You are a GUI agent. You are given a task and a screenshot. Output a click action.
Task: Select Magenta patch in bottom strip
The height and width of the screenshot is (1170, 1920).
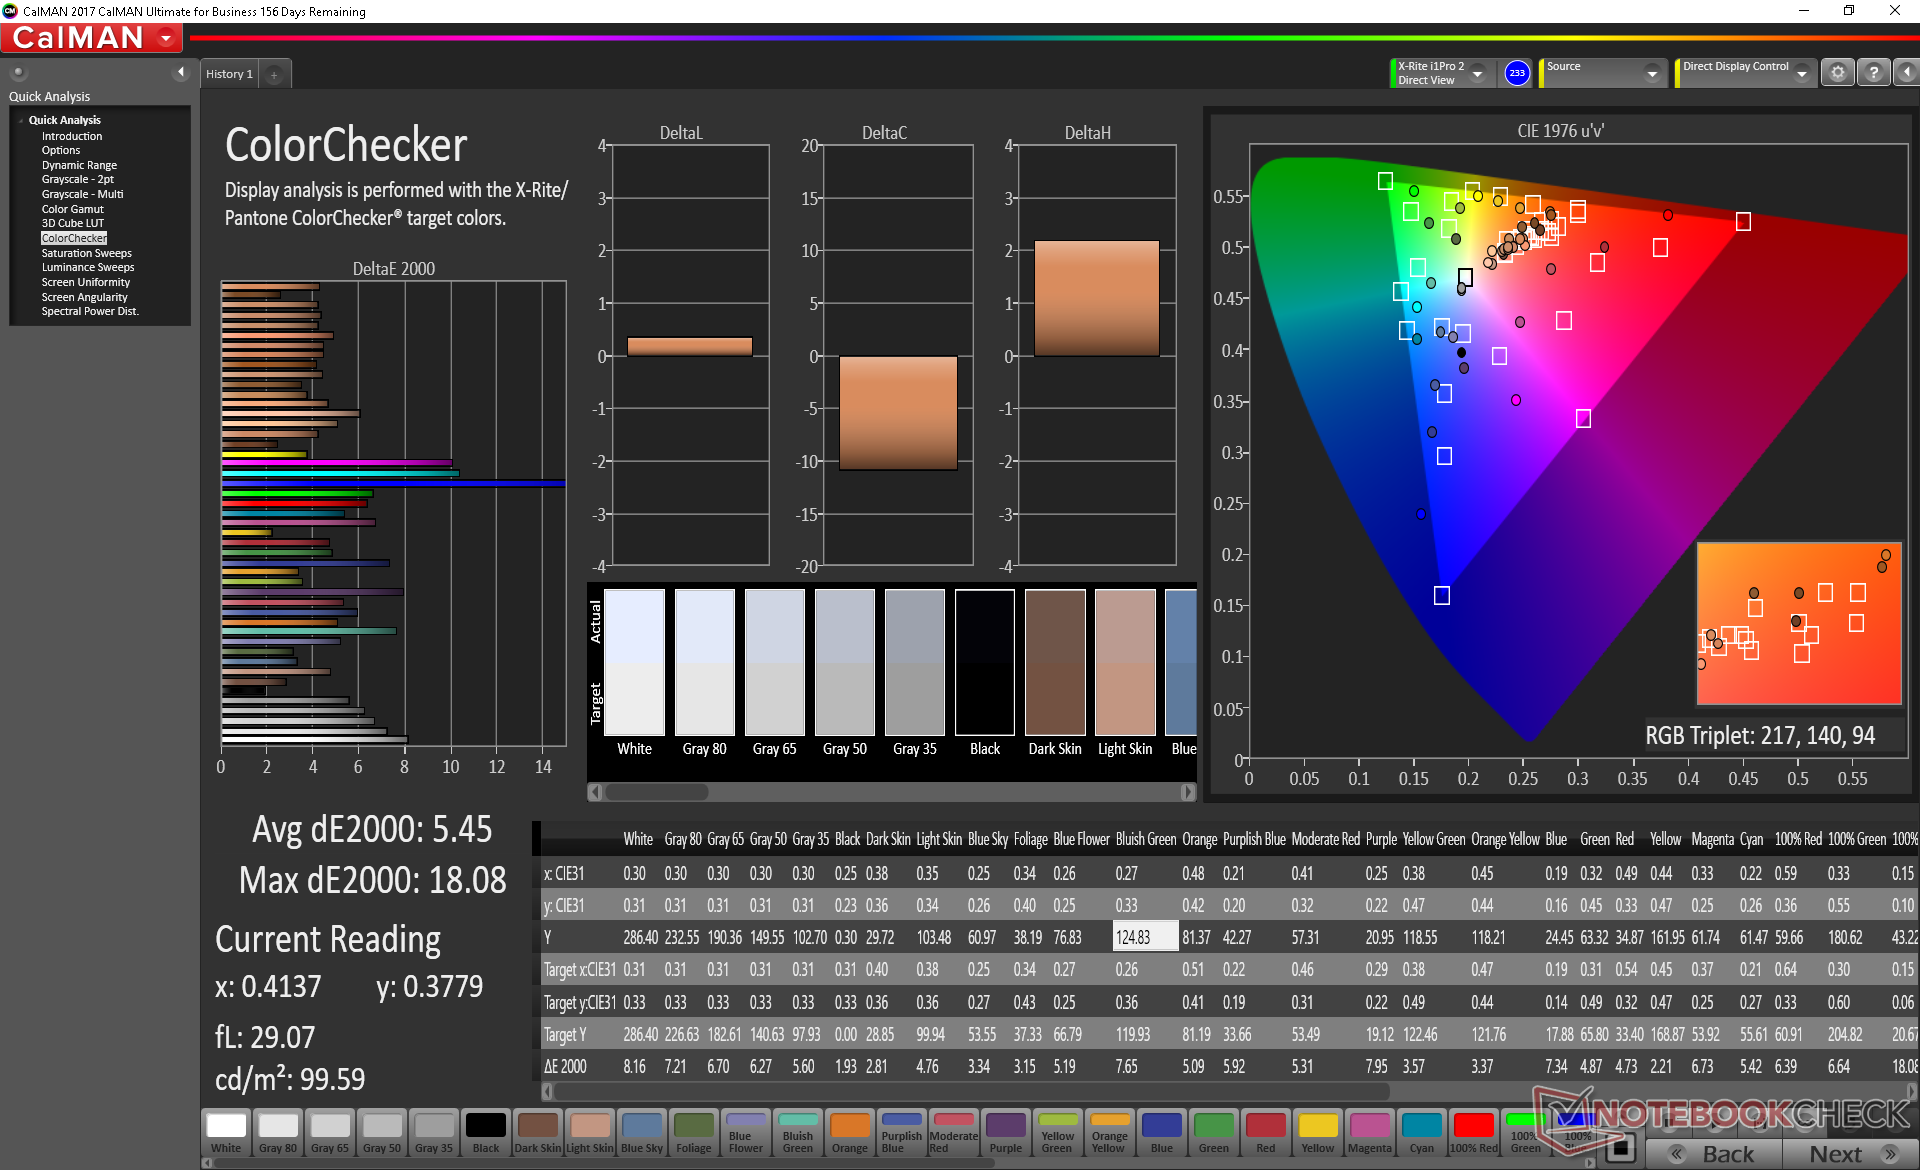(1370, 1133)
